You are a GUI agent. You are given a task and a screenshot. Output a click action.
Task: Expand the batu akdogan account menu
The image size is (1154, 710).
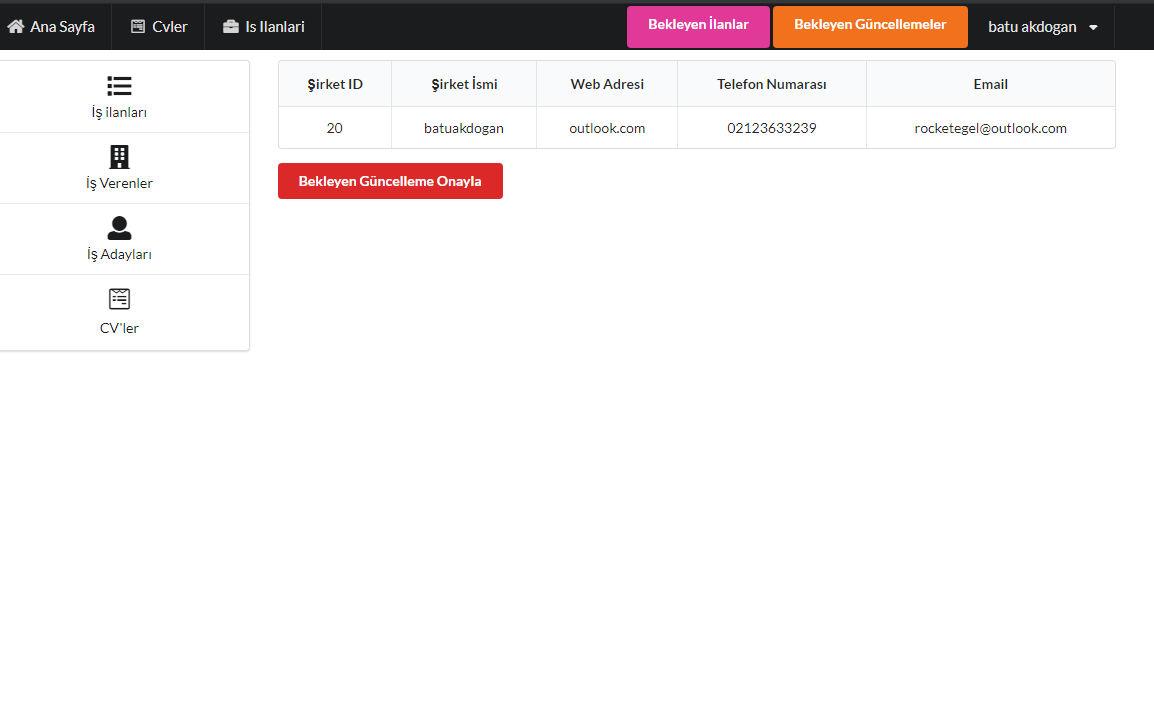[1034, 26]
